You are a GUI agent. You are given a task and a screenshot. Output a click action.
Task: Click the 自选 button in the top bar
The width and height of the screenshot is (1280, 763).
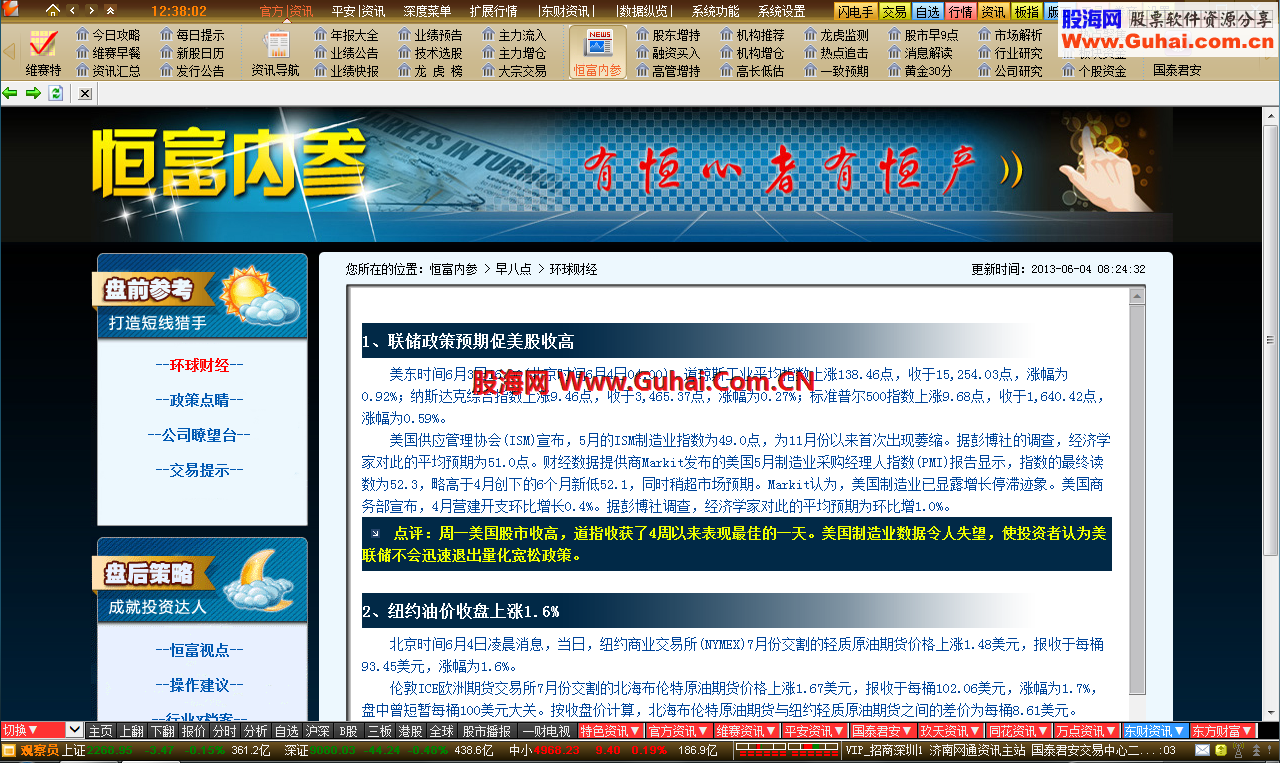click(x=928, y=11)
